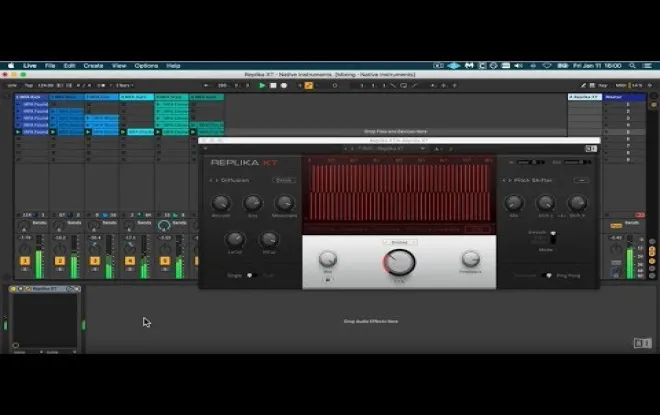Viewport: 660px width, 415px height.
Task: Launch the playing clip in the fourth track
Action: point(123,132)
